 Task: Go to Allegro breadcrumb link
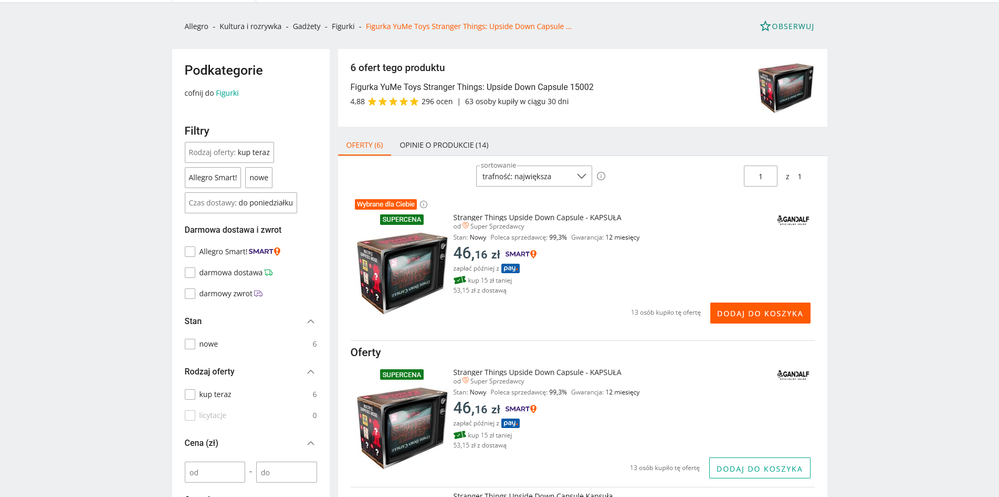(x=196, y=27)
